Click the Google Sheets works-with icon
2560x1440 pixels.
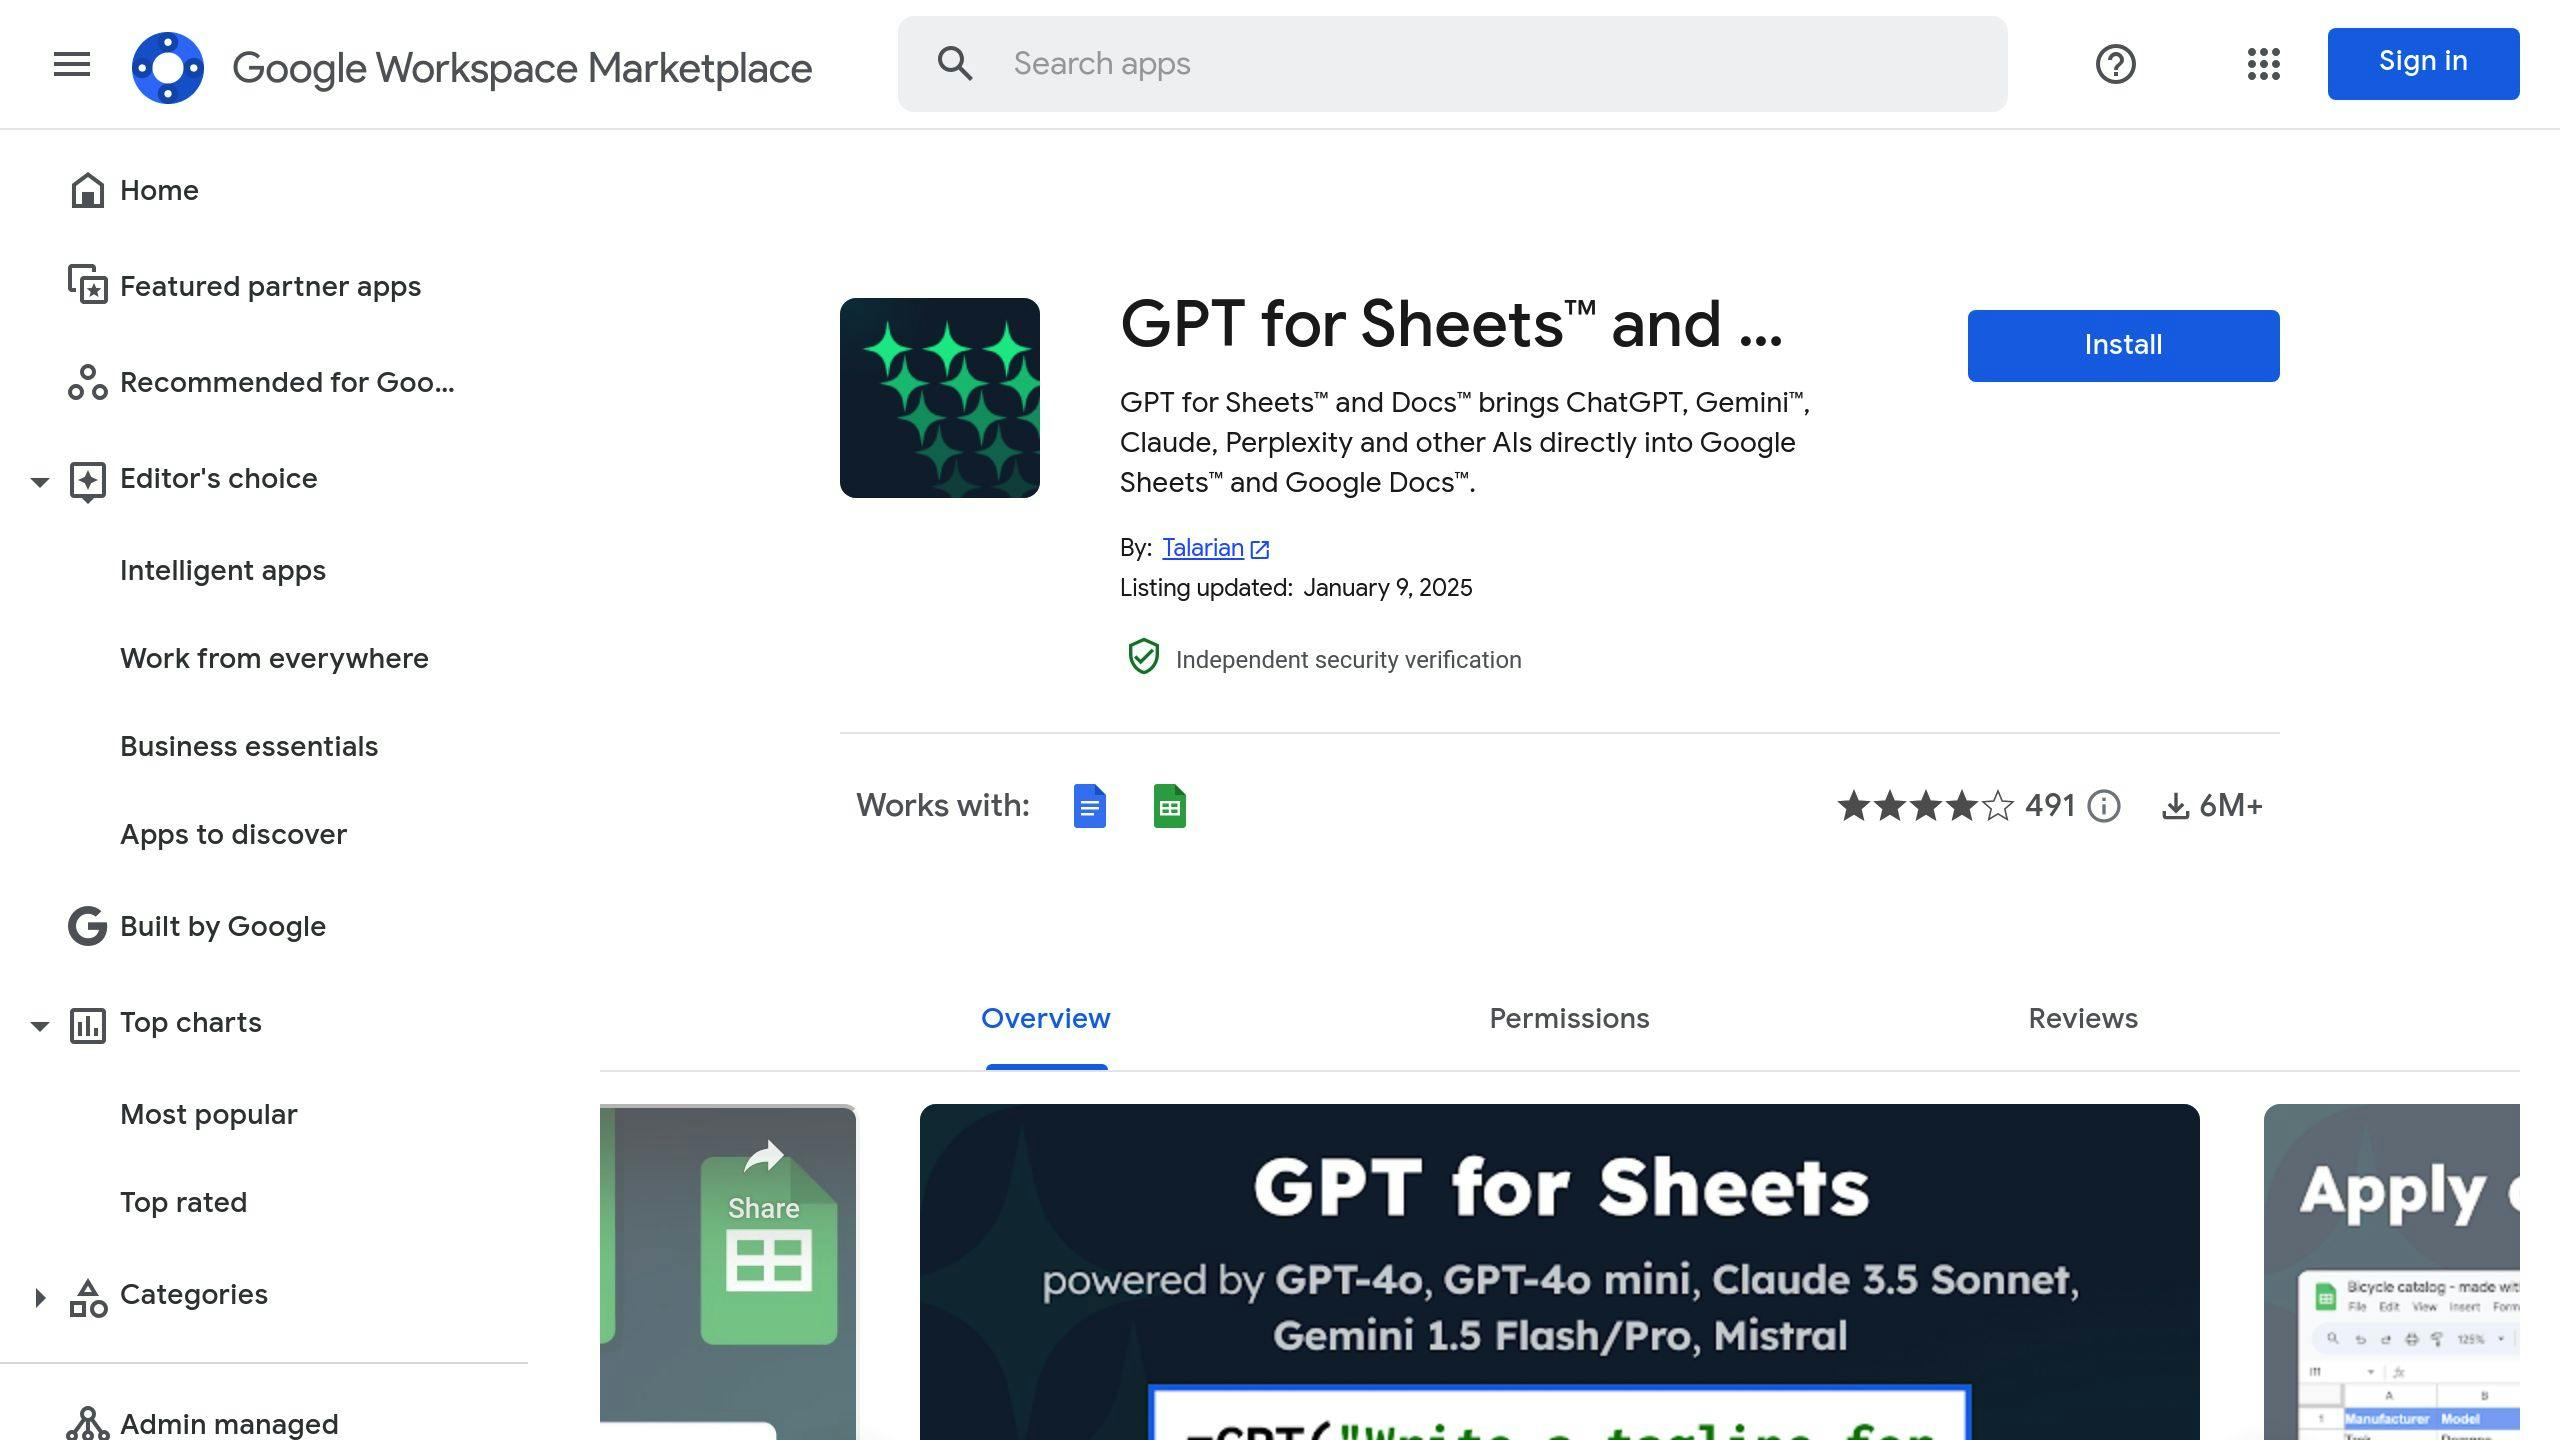click(1169, 806)
